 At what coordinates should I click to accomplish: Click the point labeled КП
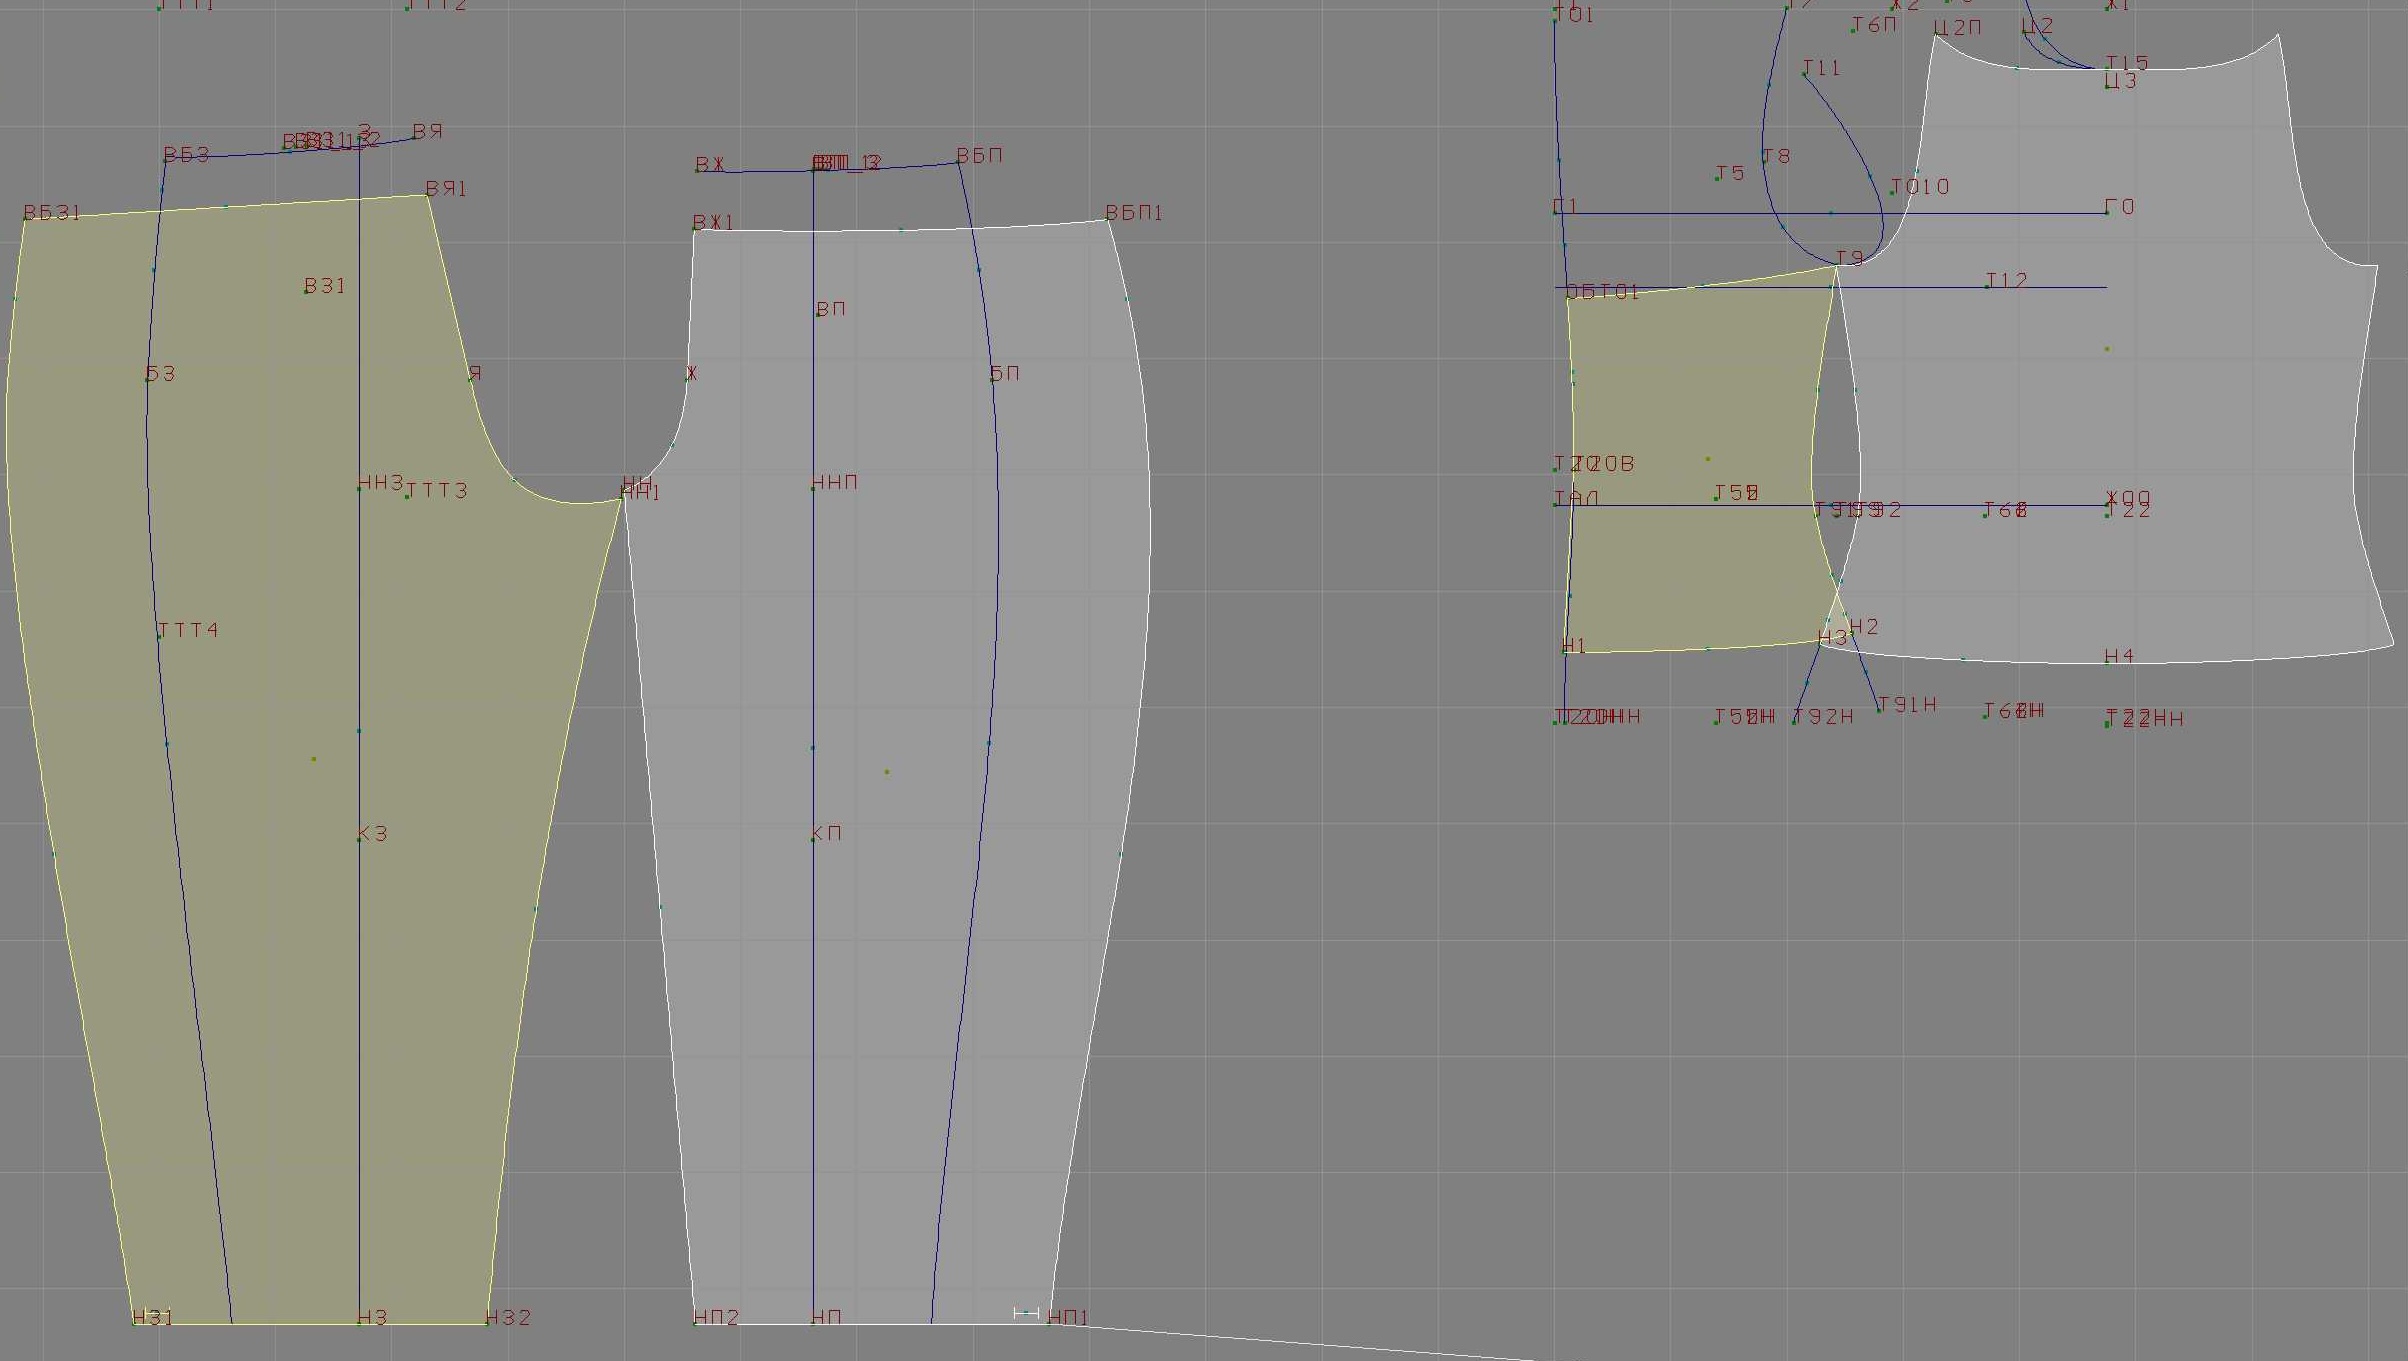pos(813,839)
